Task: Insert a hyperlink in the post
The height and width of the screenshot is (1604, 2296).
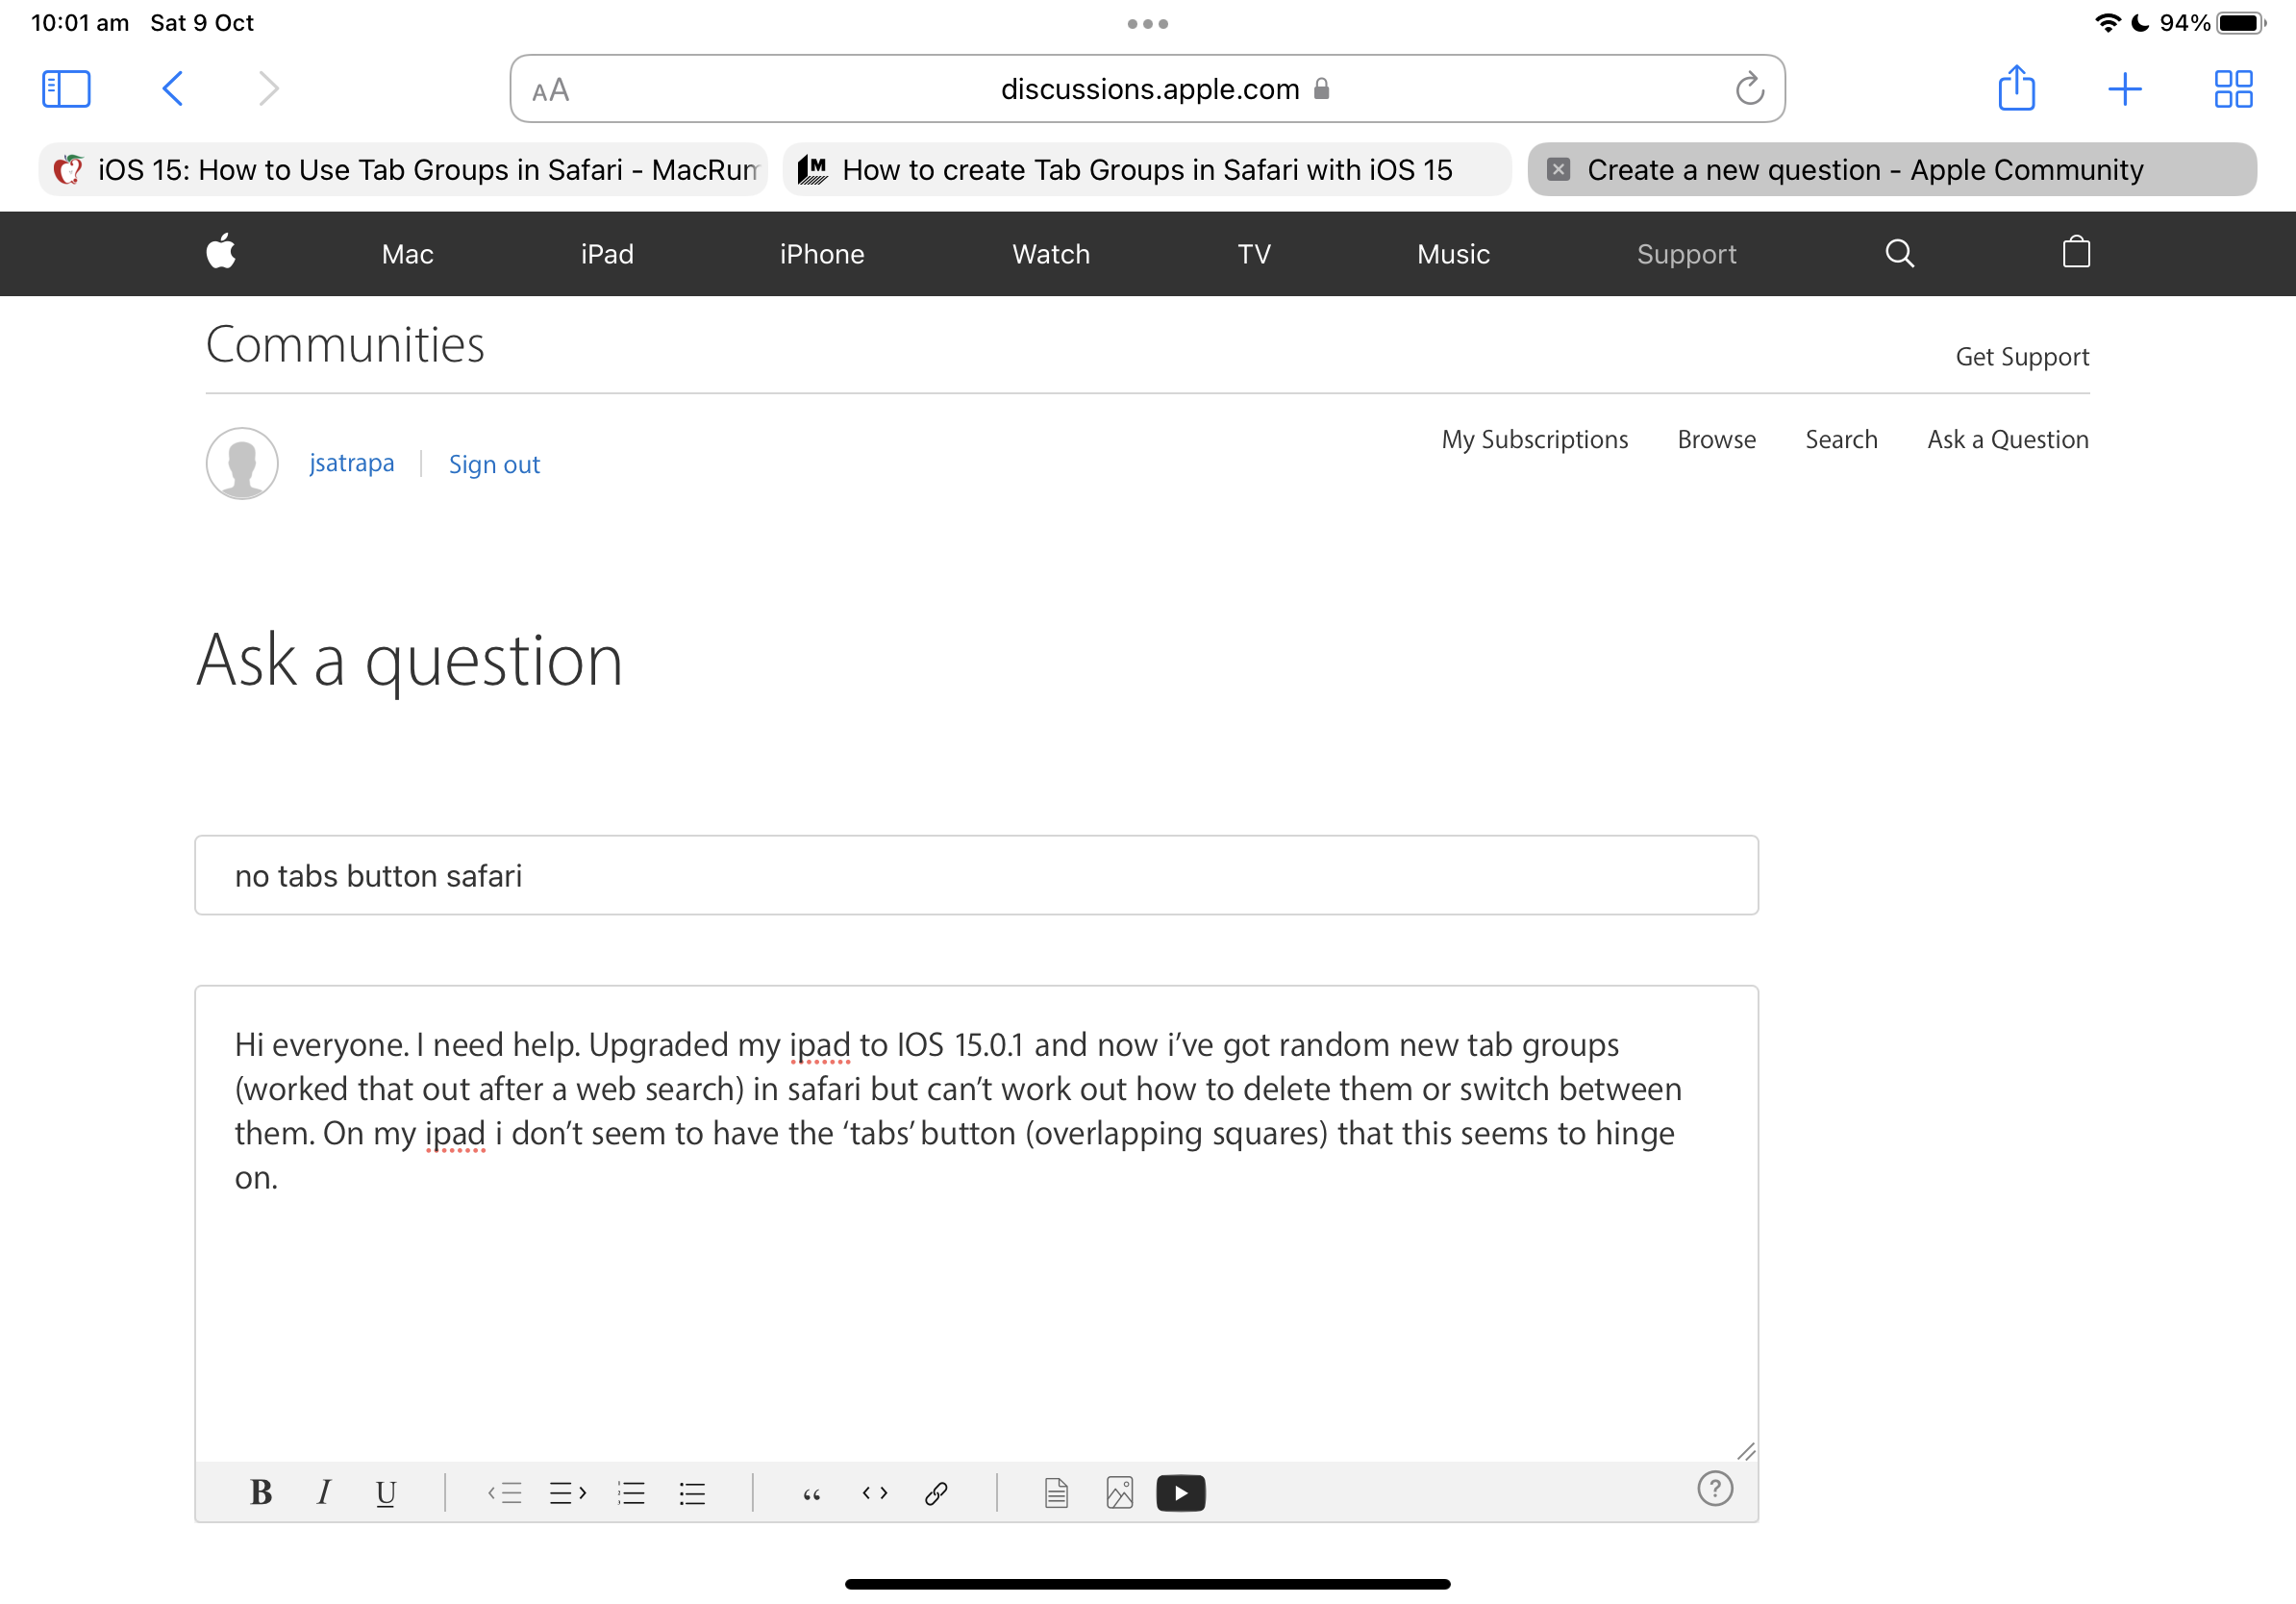Action: pyautogui.click(x=936, y=1493)
